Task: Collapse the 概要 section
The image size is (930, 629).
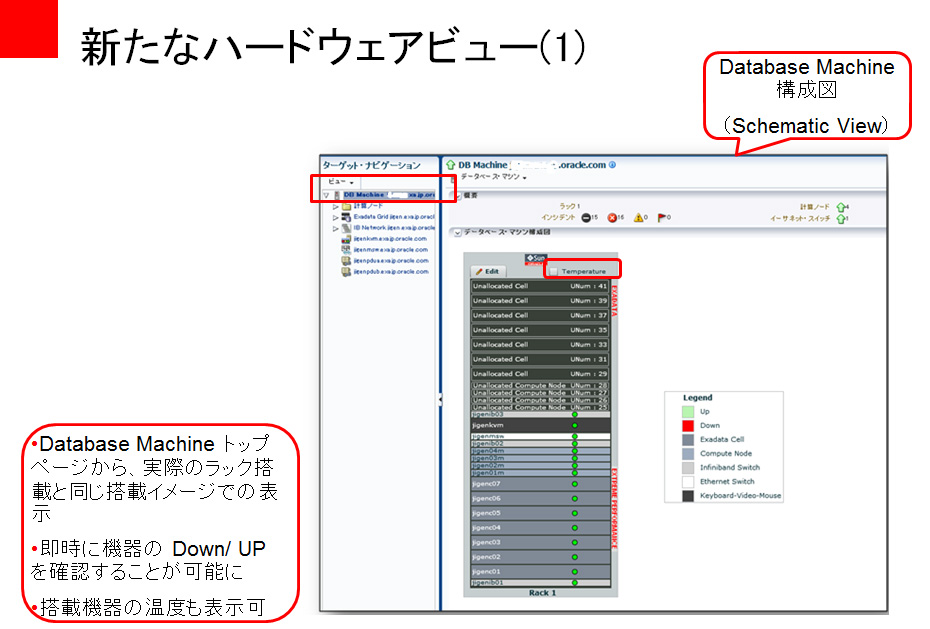Action: (x=457, y=195)
